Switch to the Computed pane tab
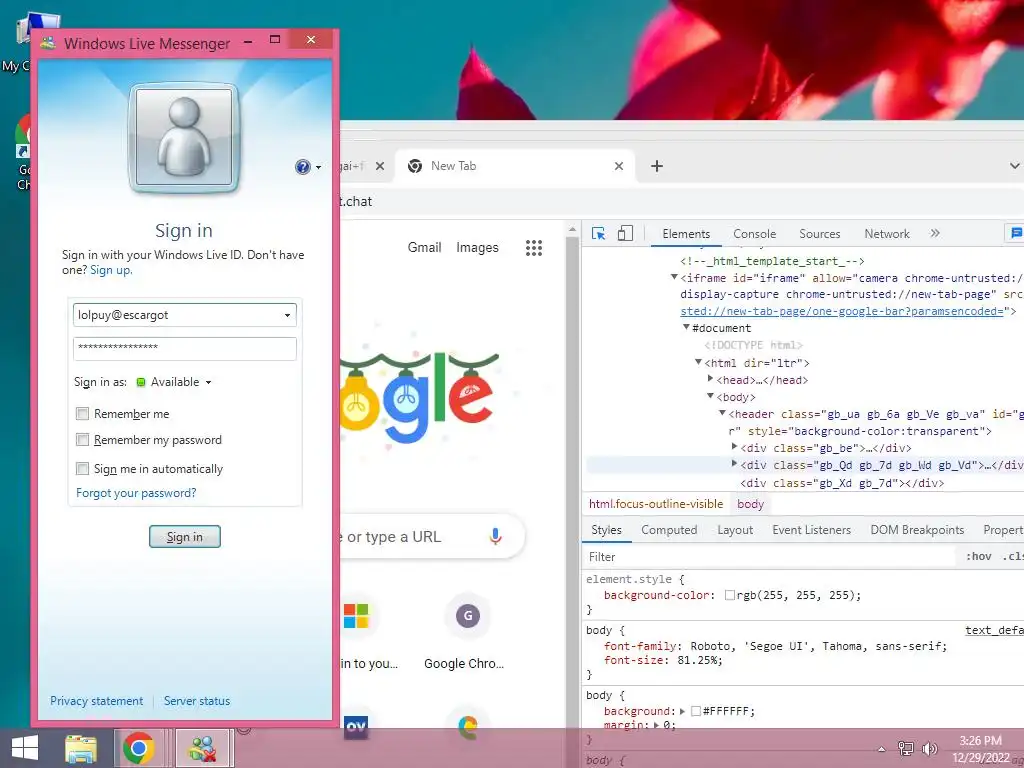The width and height of the screenshot is (1024, 768). tap(669, 530)
